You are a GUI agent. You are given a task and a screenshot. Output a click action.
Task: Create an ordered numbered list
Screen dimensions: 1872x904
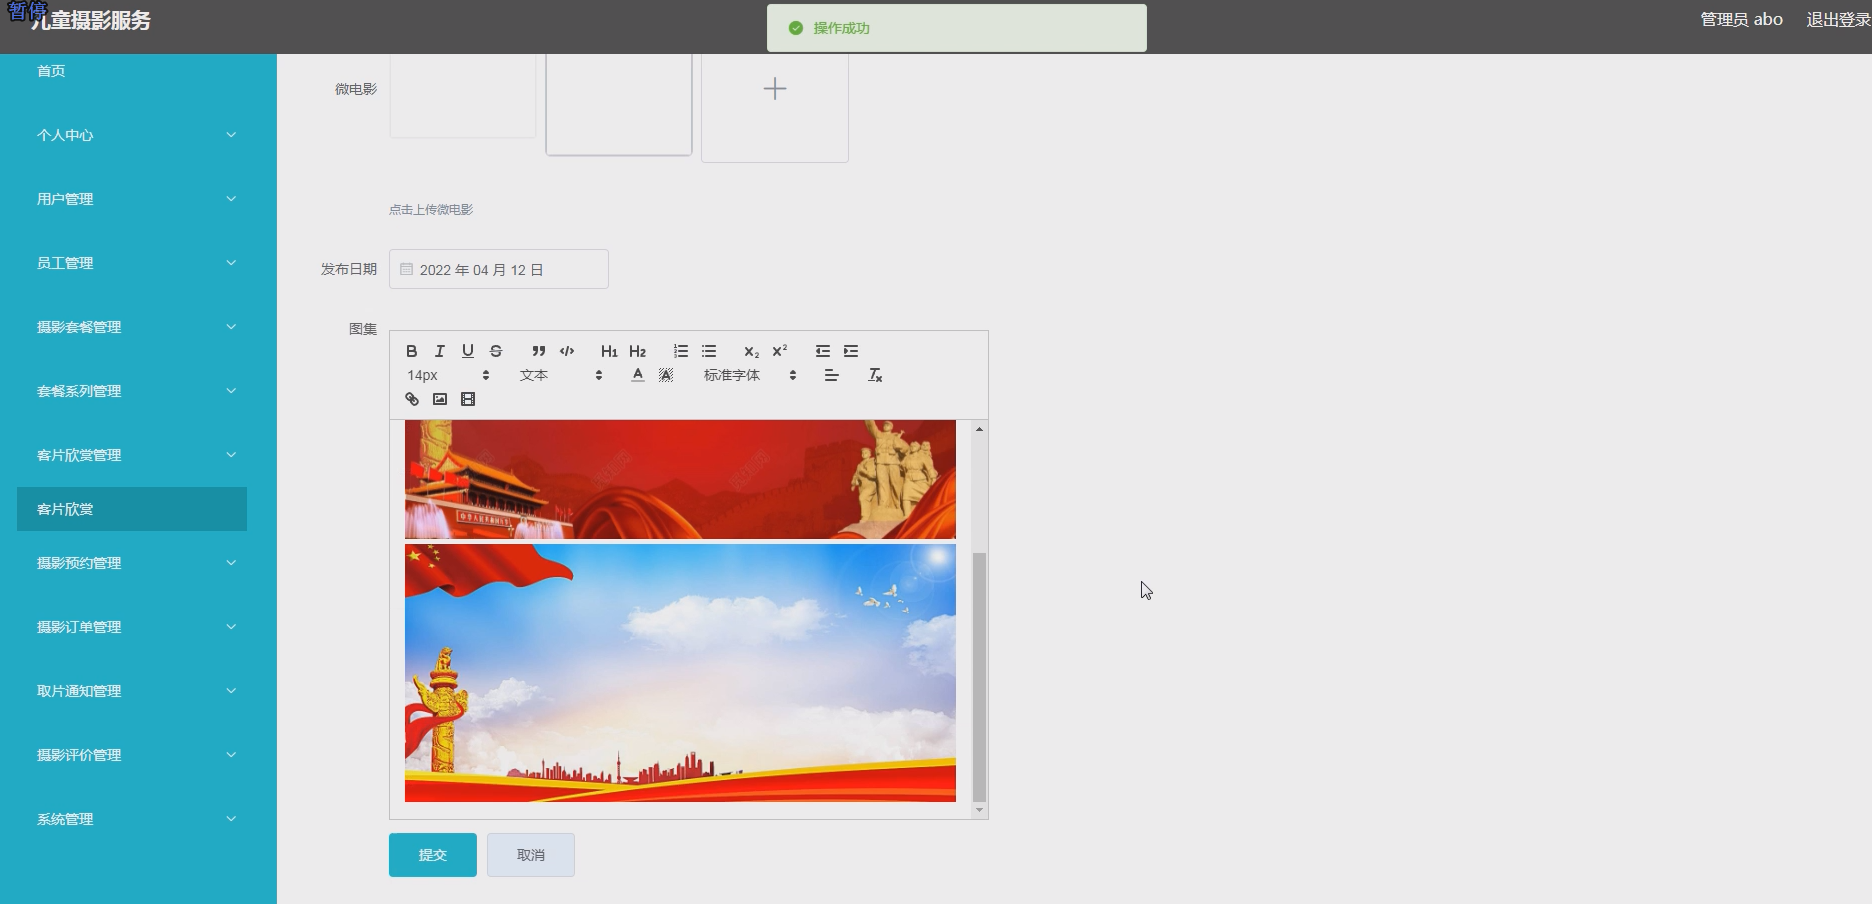click(x=681, y=351)
